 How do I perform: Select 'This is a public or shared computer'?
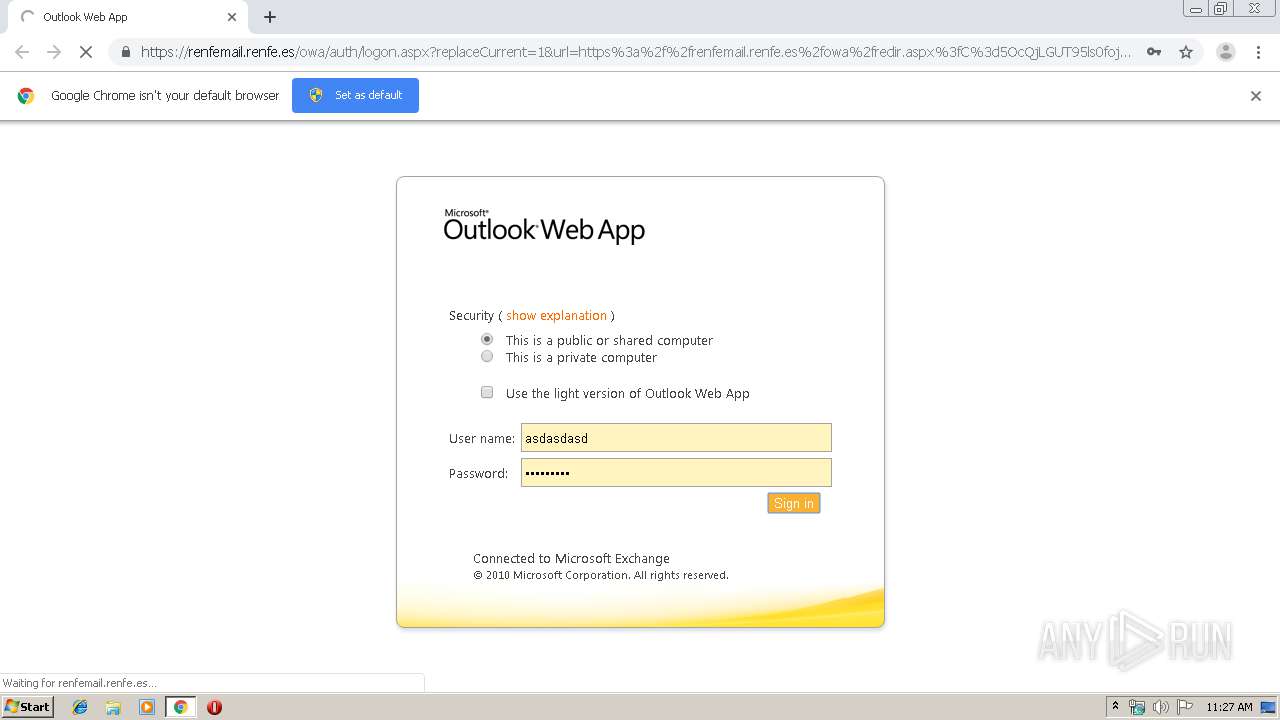click(487, 340)
